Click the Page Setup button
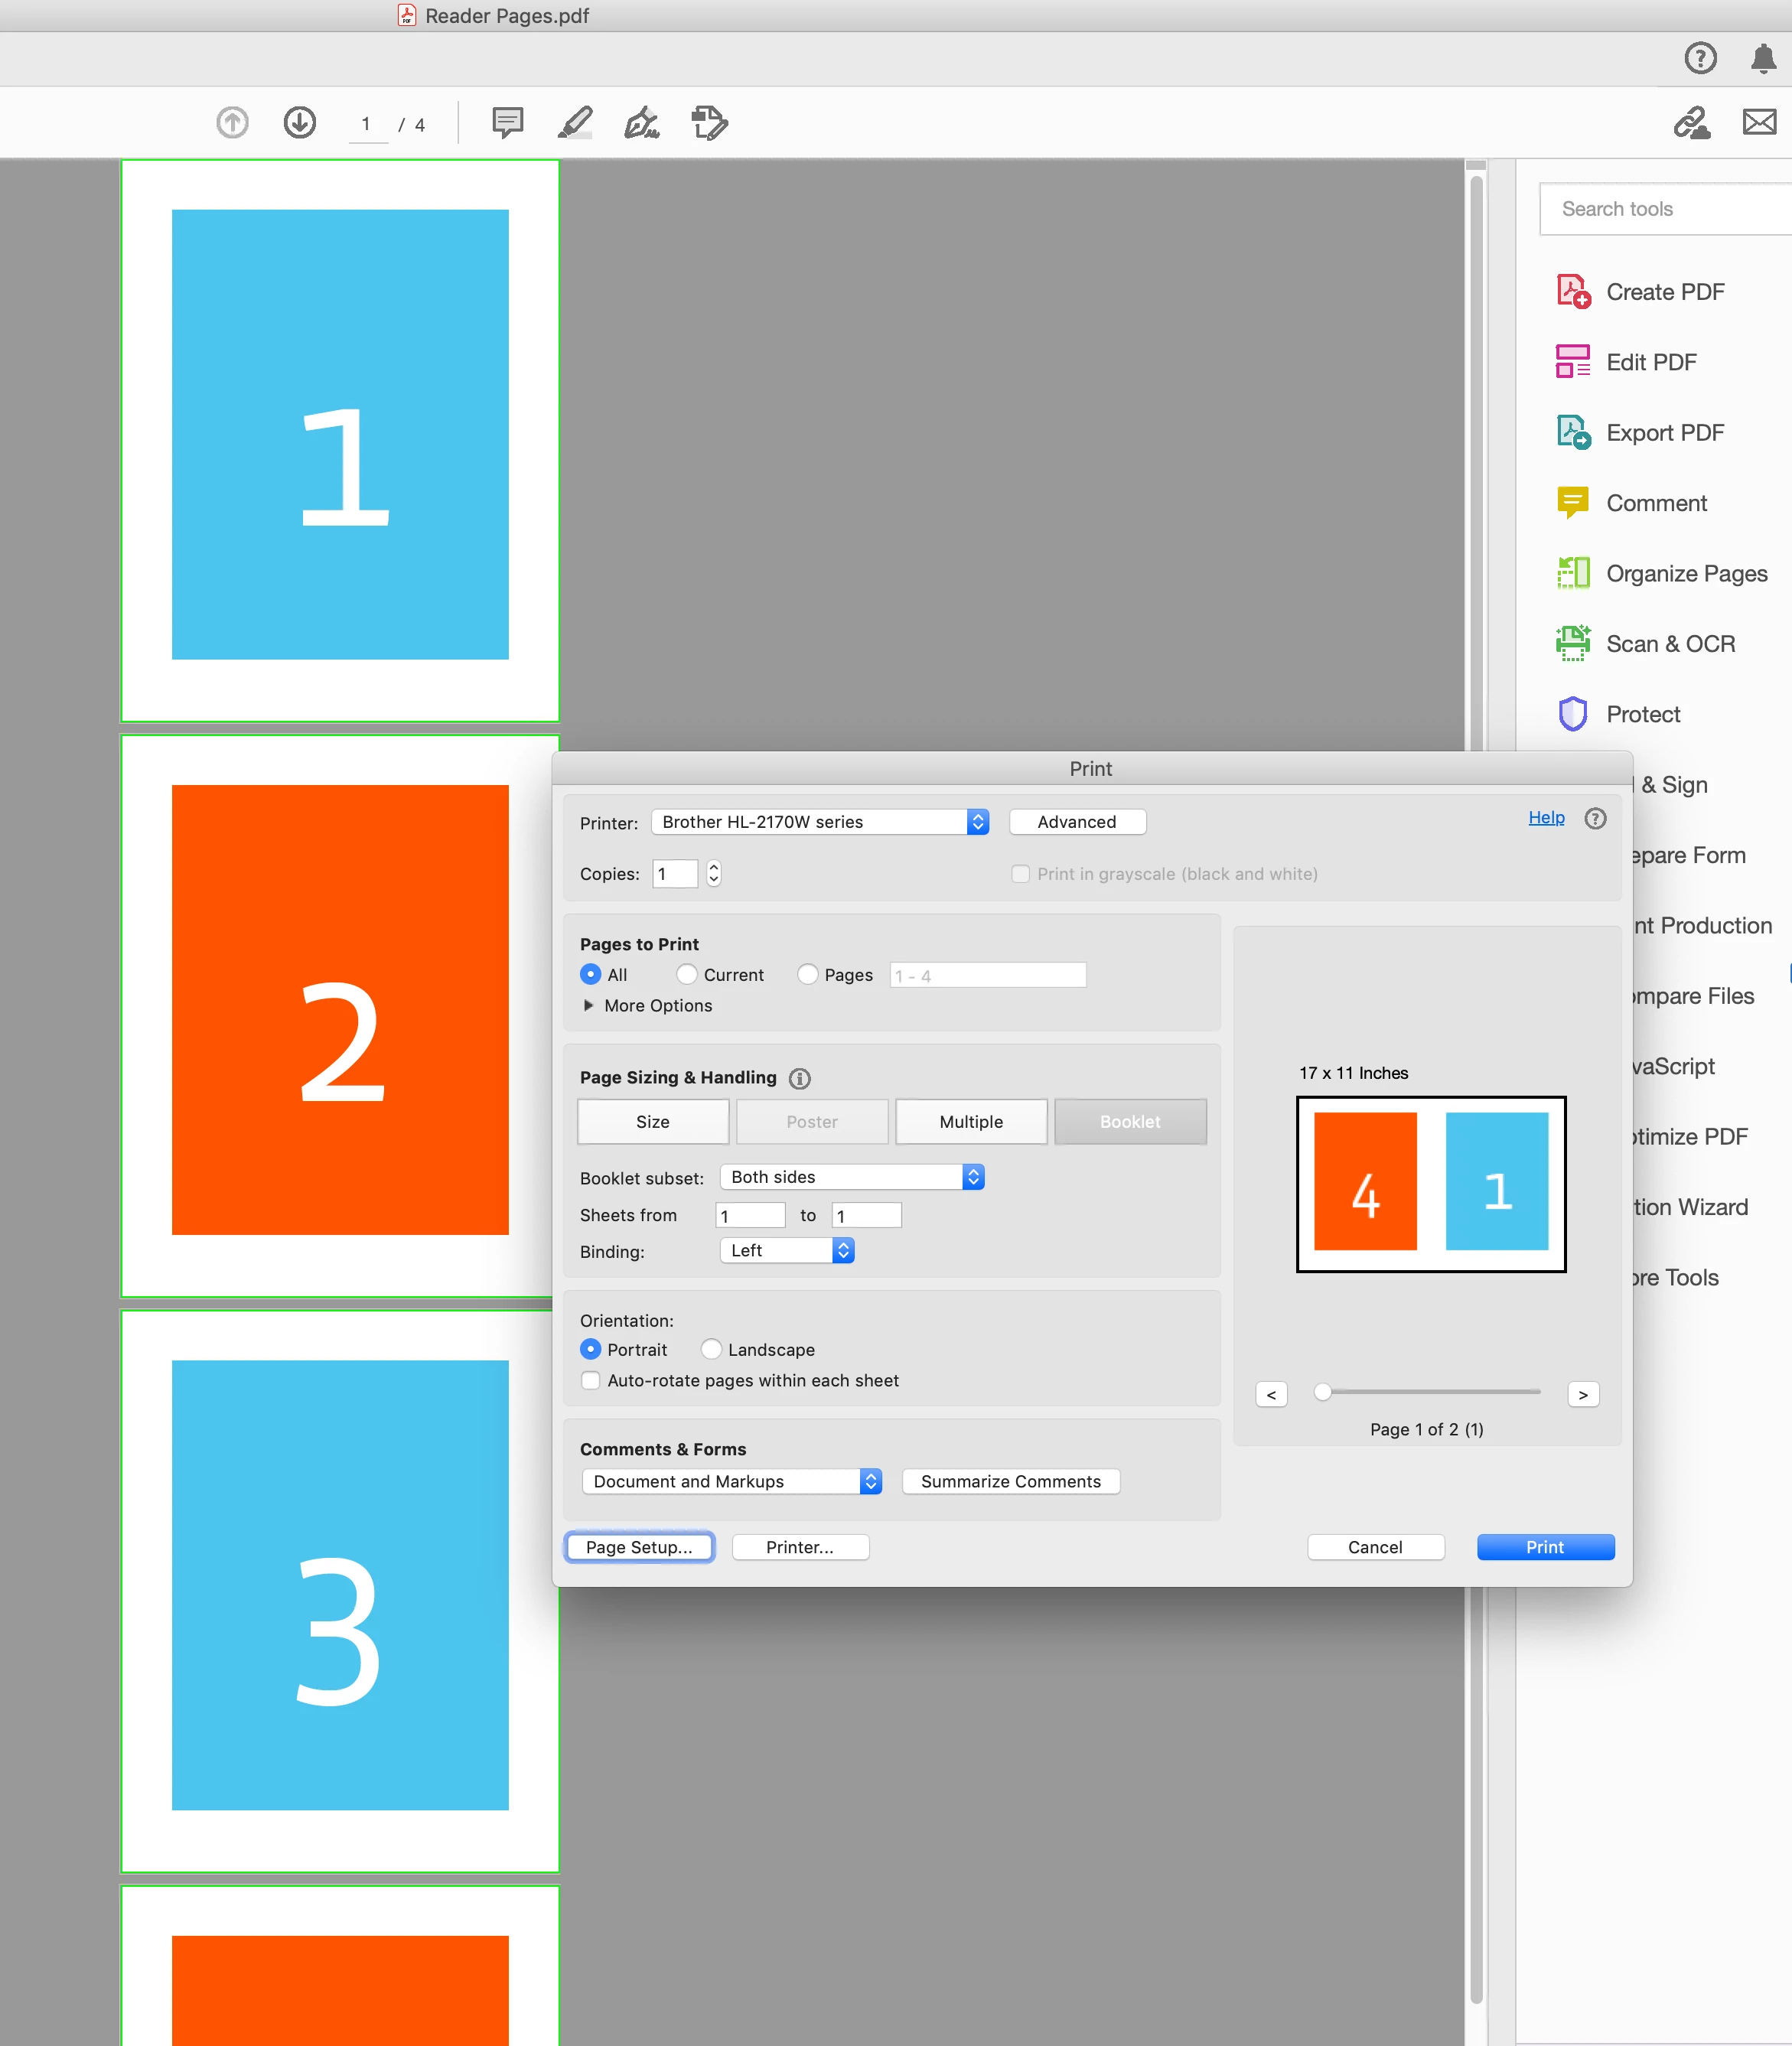Viewport: 1792px width, 2046px height. 639,1547
